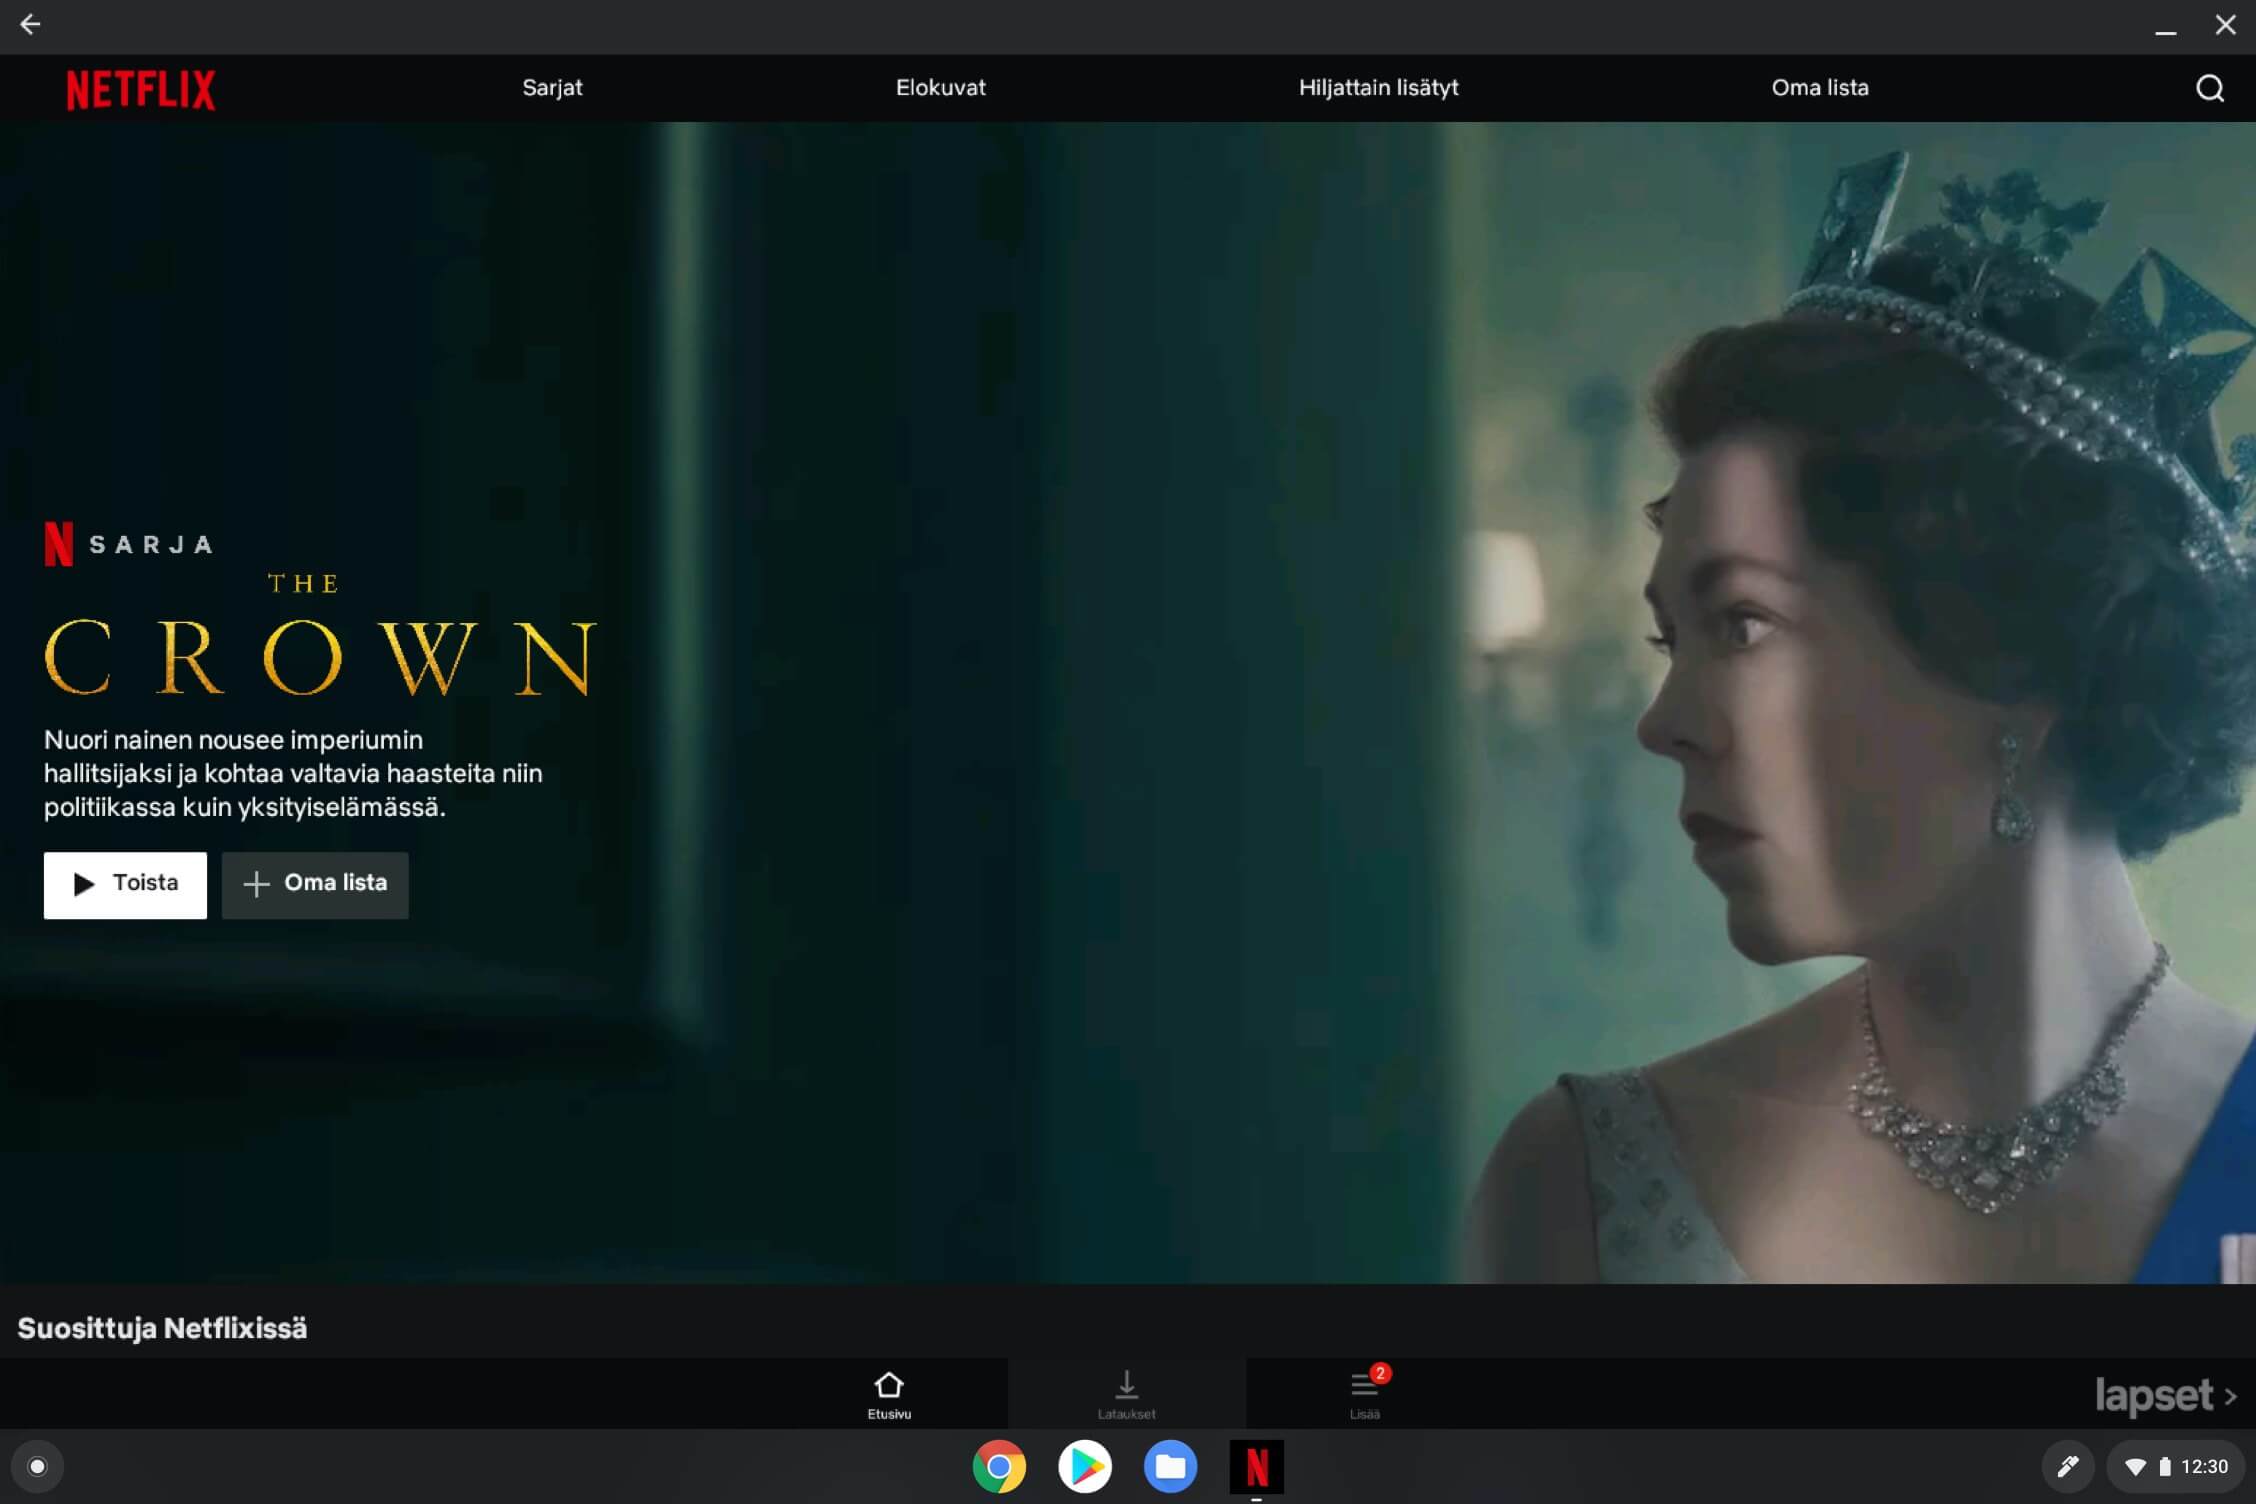Open Hiljattain lisätyt section
Screen dimensions: 2256x1504
click(1378, 88)
